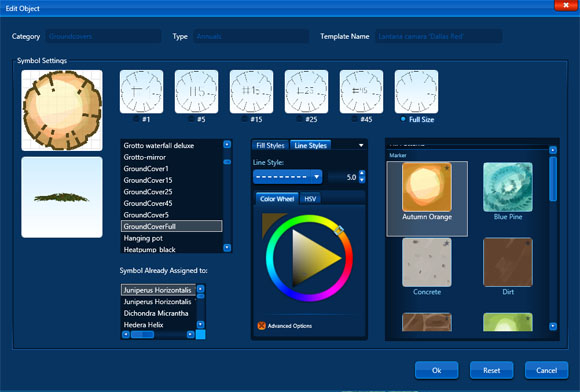Click the Reset button

point(492,370)
